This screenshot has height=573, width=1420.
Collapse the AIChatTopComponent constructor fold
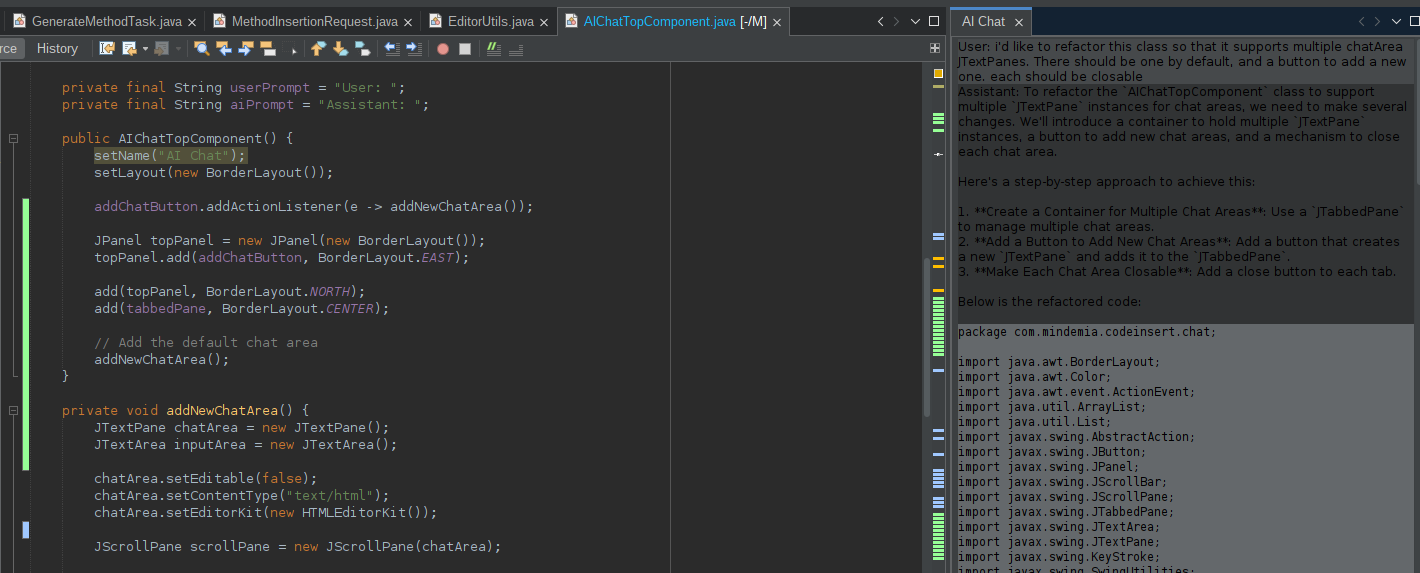(14, 139)
